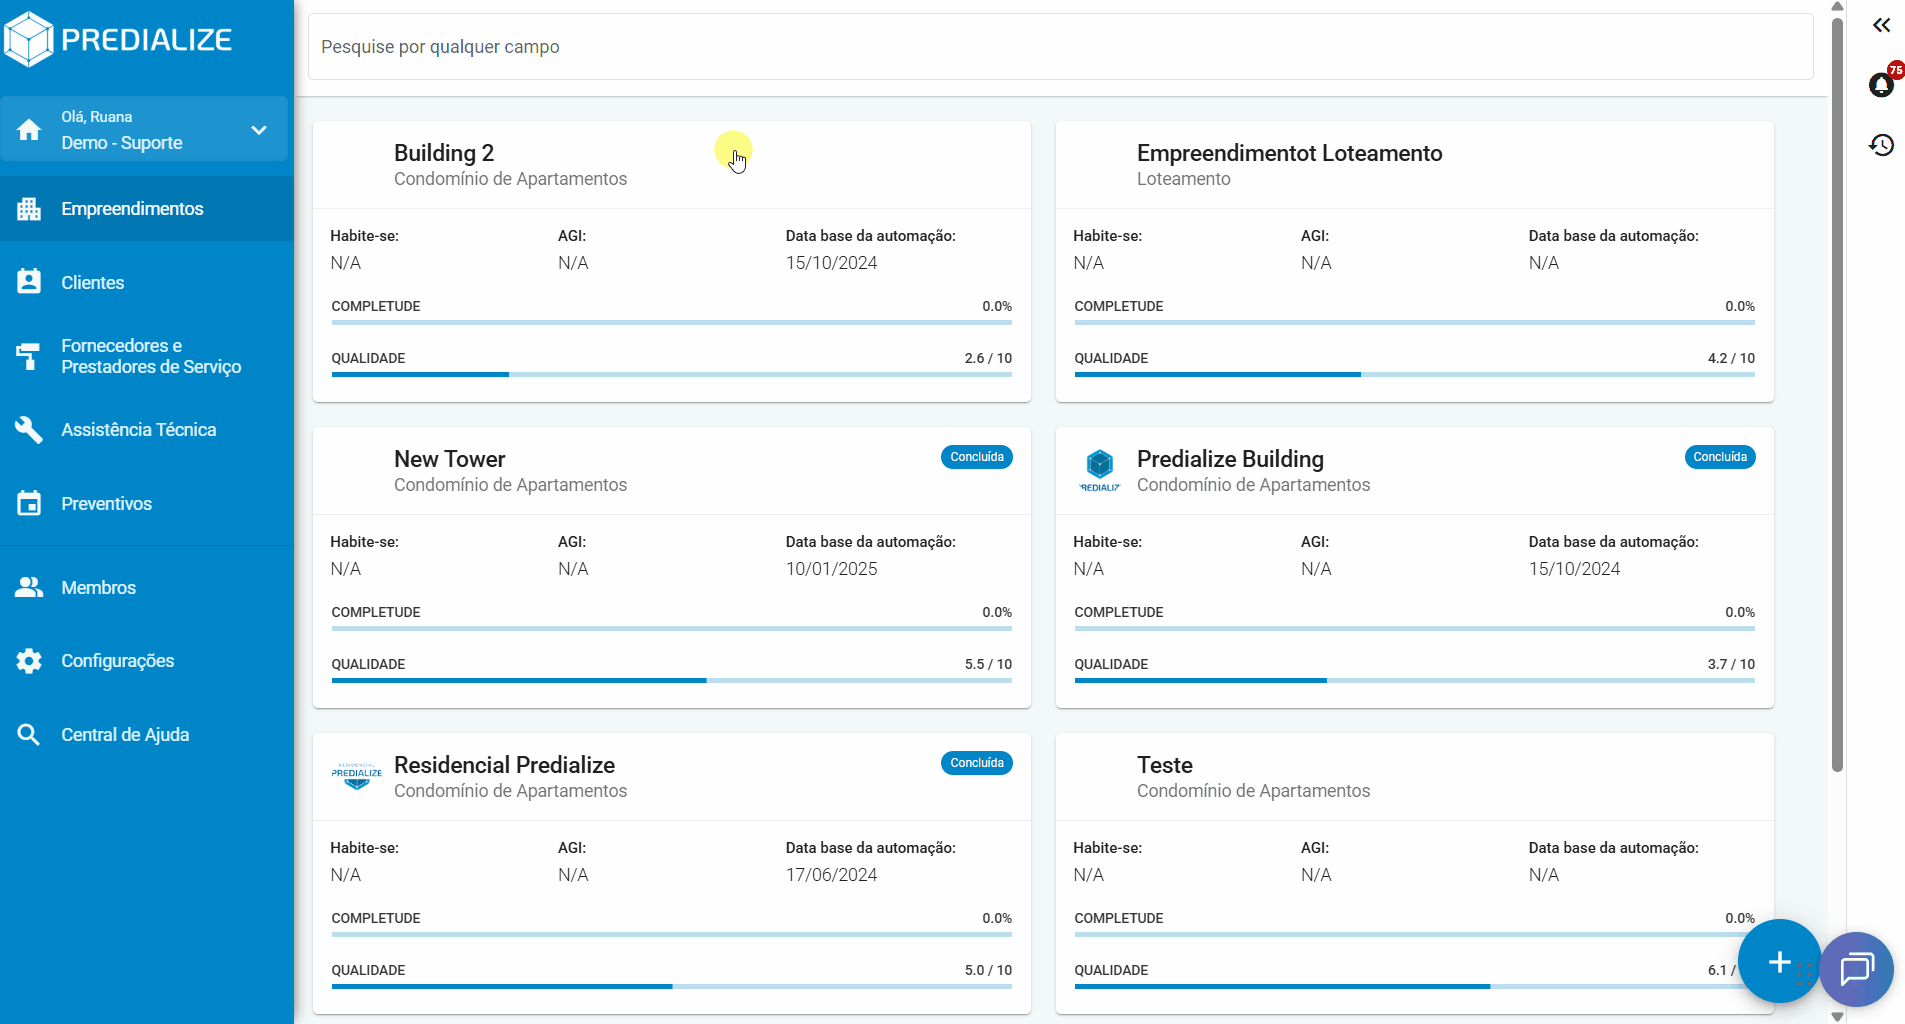Open Empreendimentos in the sidebar
Viewport: 1905px width, 1024px height.
(x=132, y=209)
